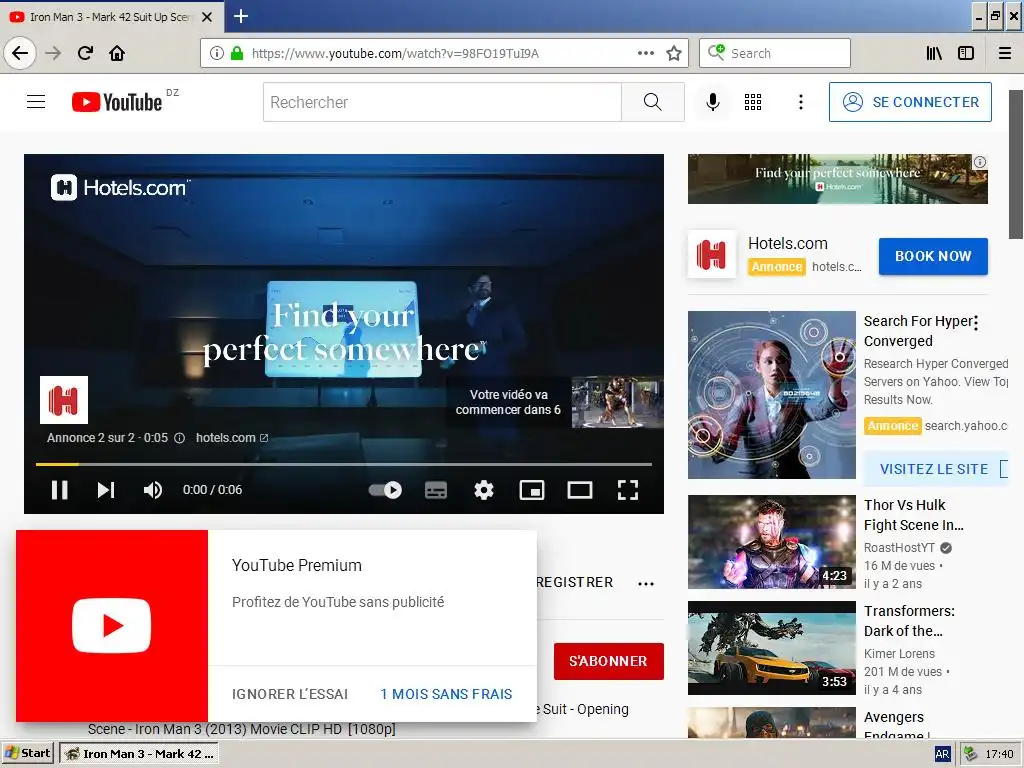Mute the player volume

(x=153, y=490)
